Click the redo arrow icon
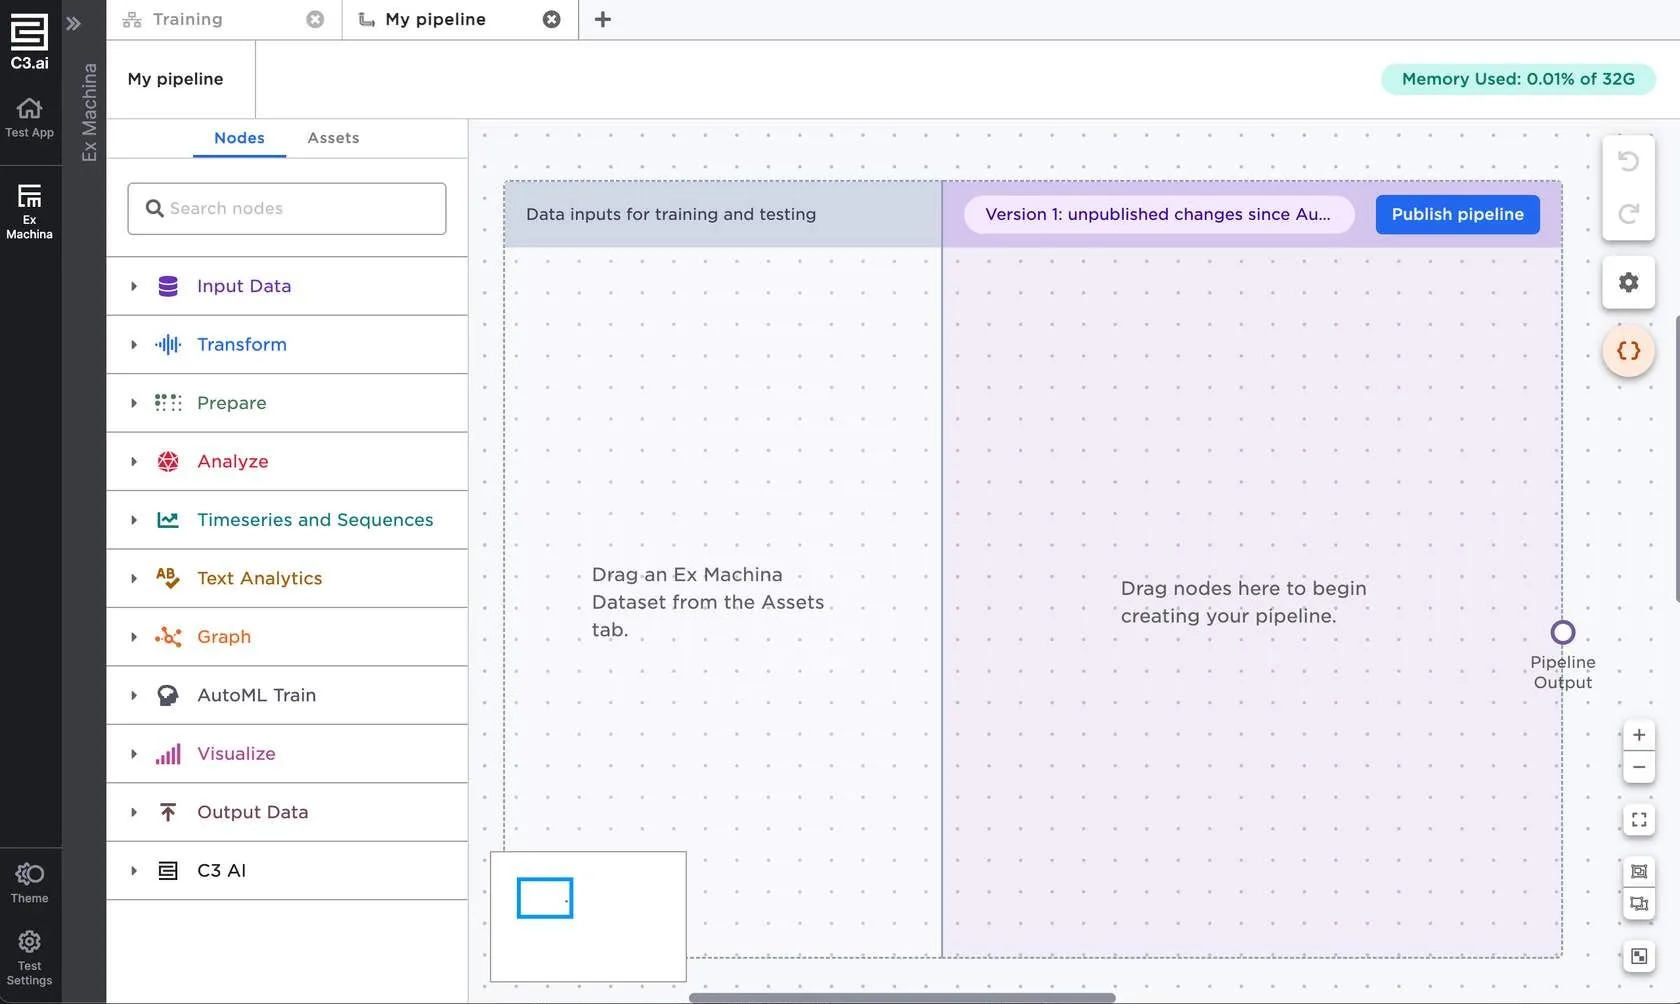 click(1628, 213)
